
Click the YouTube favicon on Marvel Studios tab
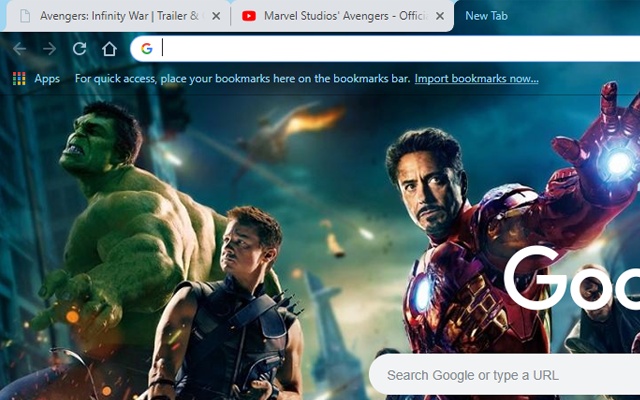point(249,16)
